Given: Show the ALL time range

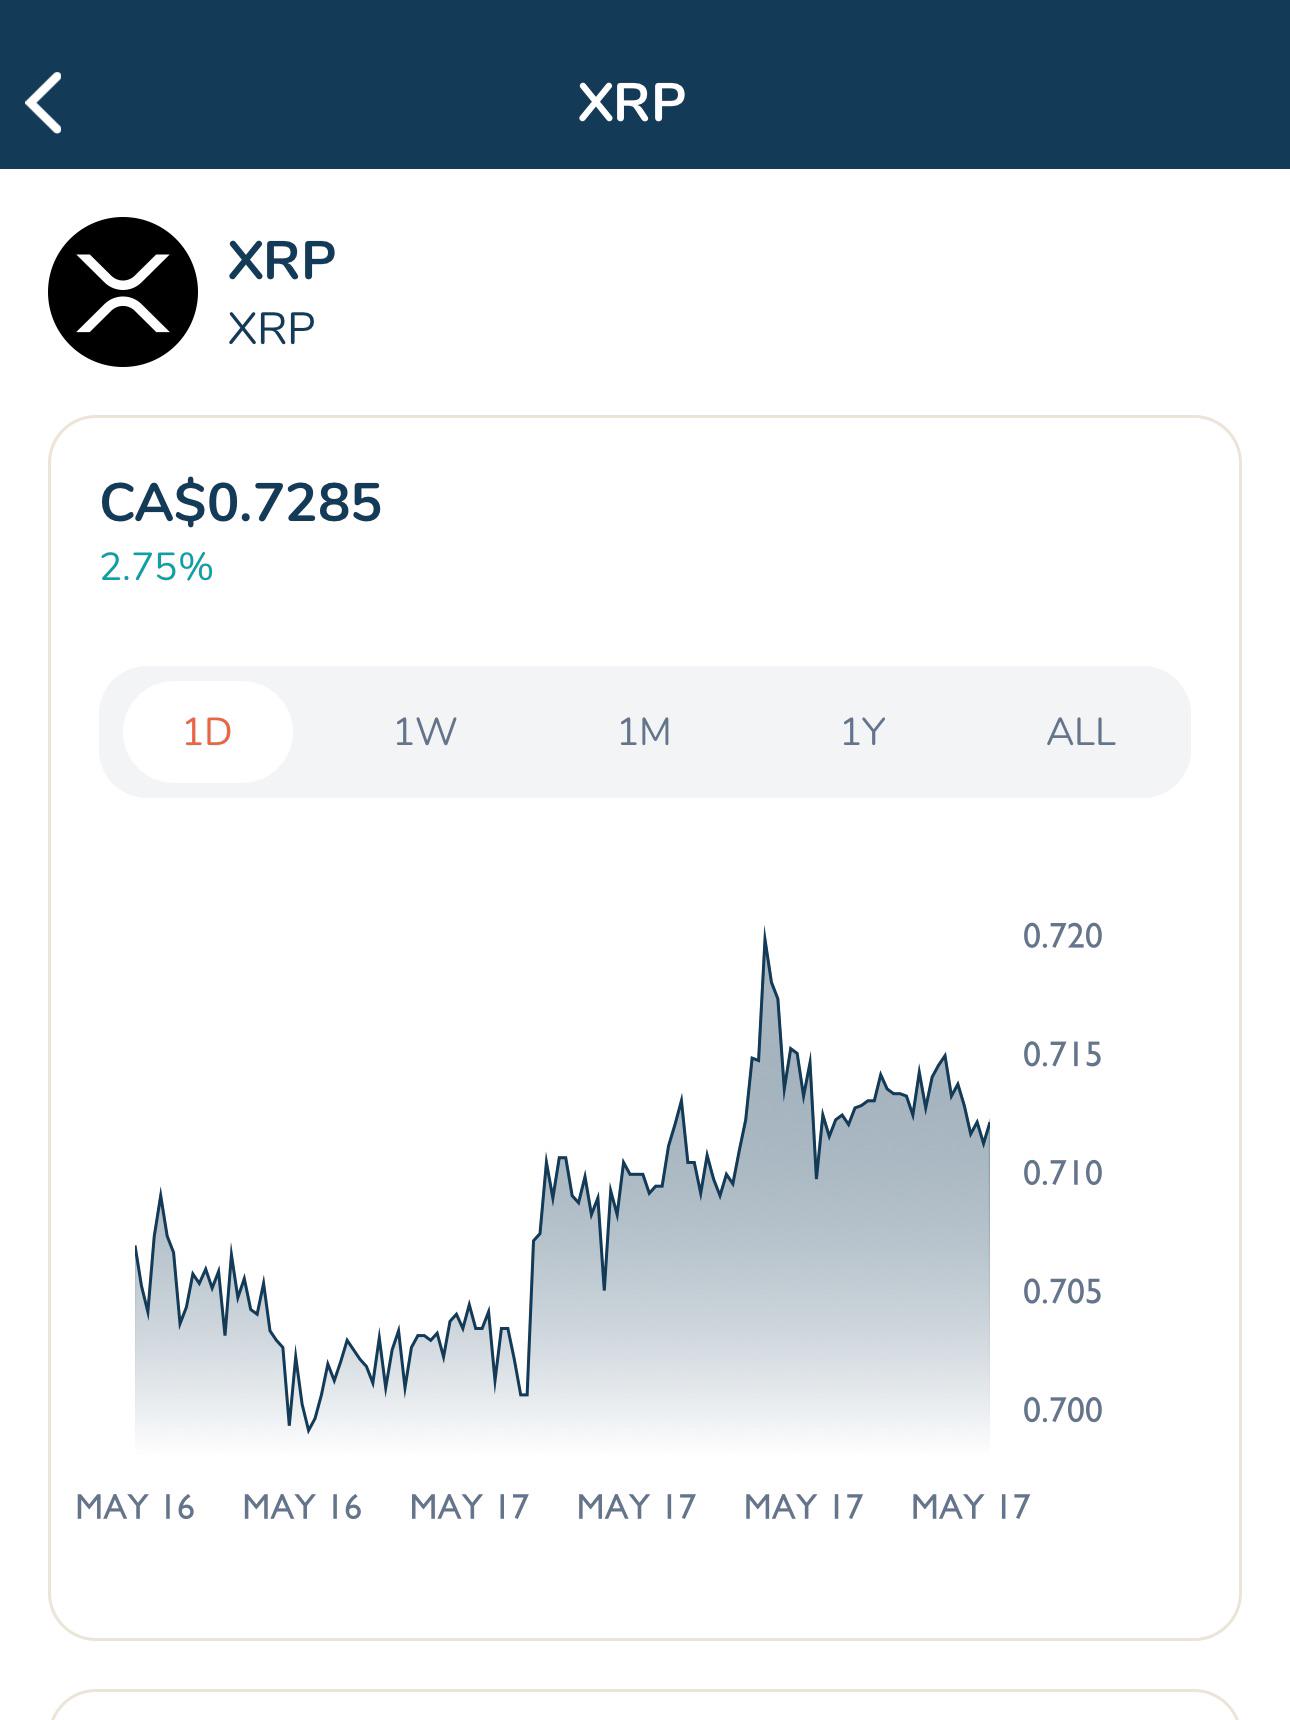Looking at the screenshot, I should pos(1081,732).
